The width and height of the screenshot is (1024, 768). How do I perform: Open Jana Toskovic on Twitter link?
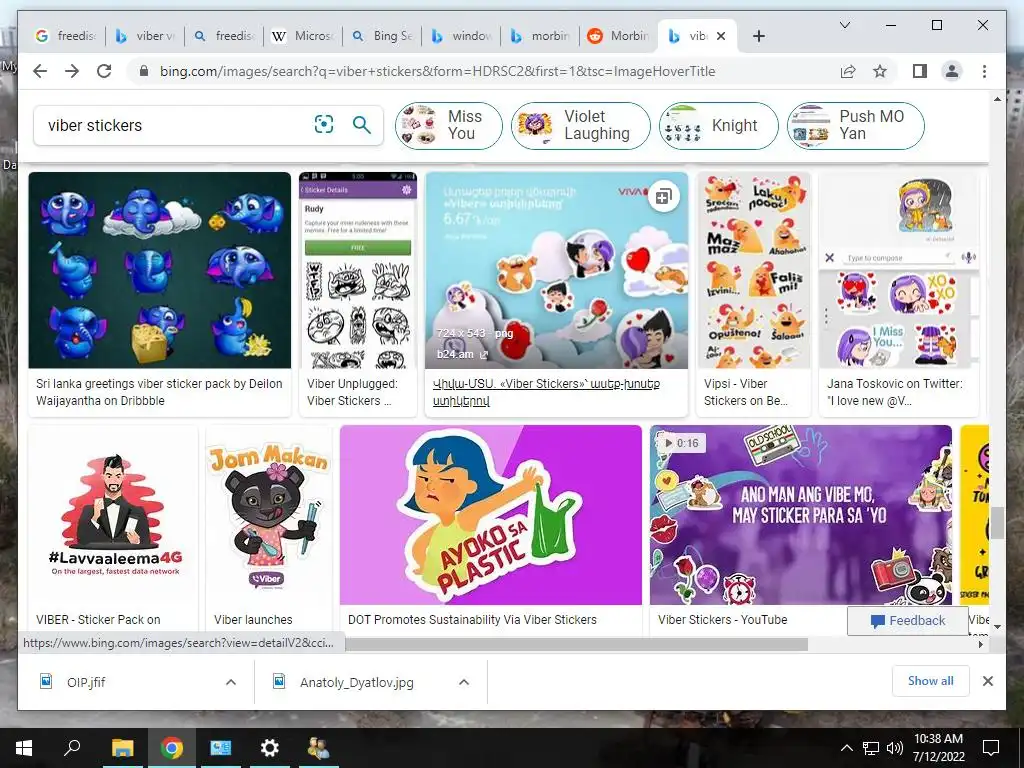(x=895, y=392)
